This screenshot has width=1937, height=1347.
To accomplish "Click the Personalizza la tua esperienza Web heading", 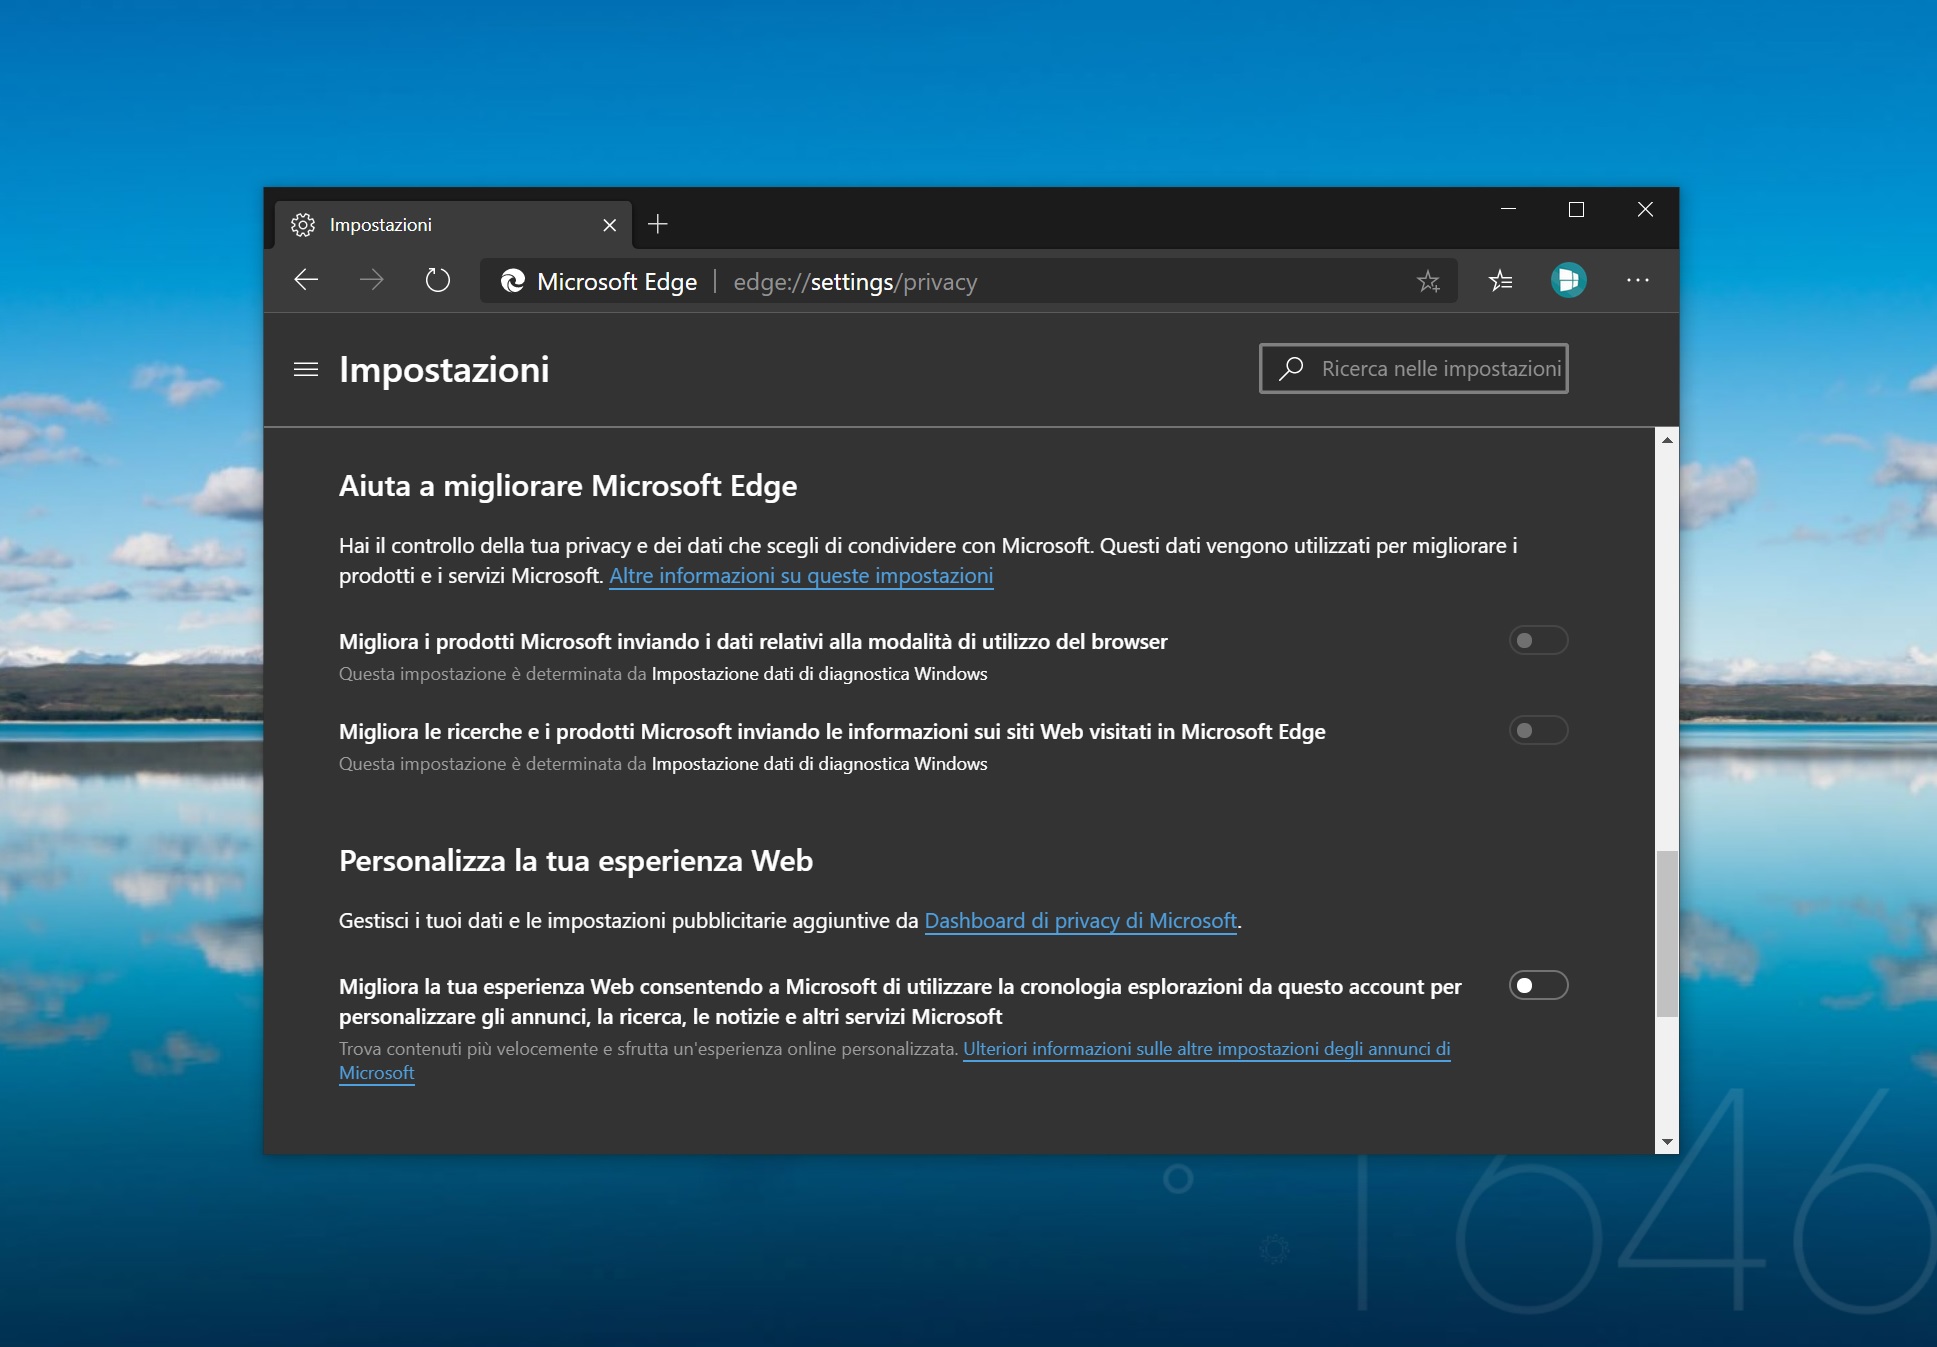I will click(x=576, y=861).
